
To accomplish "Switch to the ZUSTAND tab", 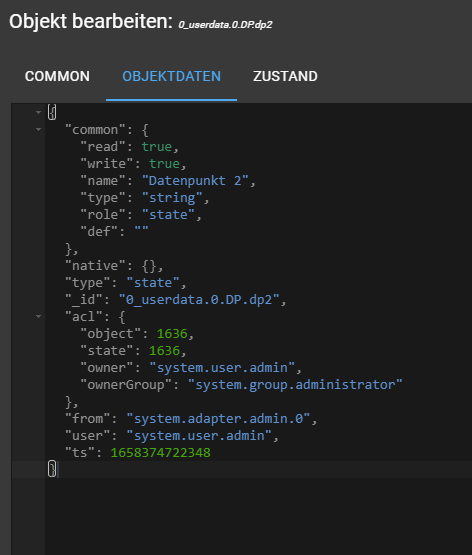I will pyautogui.click(x=285, y=76).
